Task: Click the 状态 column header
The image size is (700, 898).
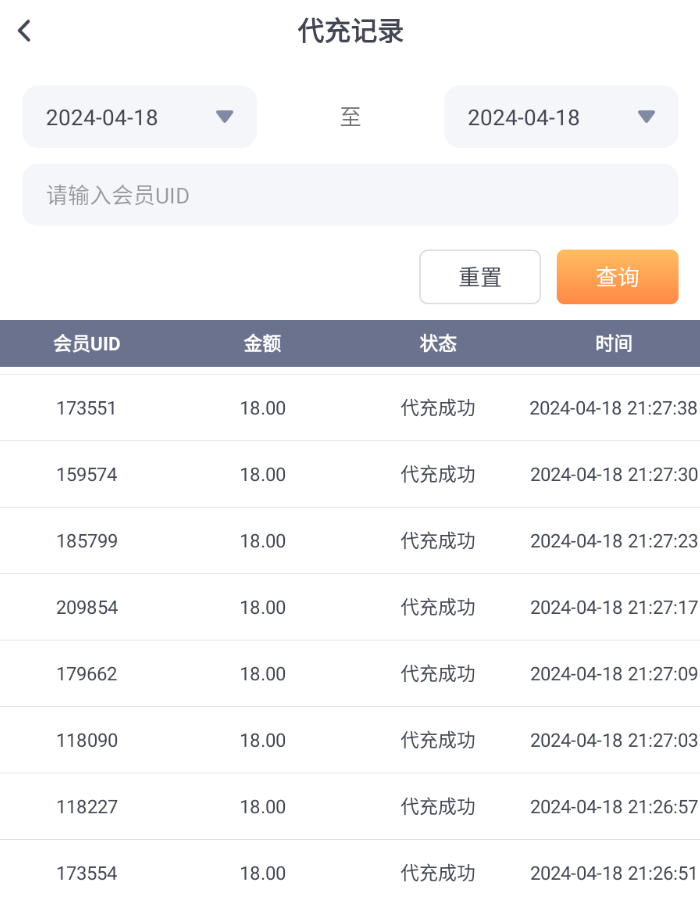Action: pyautogui.click(x=438, y=344)
